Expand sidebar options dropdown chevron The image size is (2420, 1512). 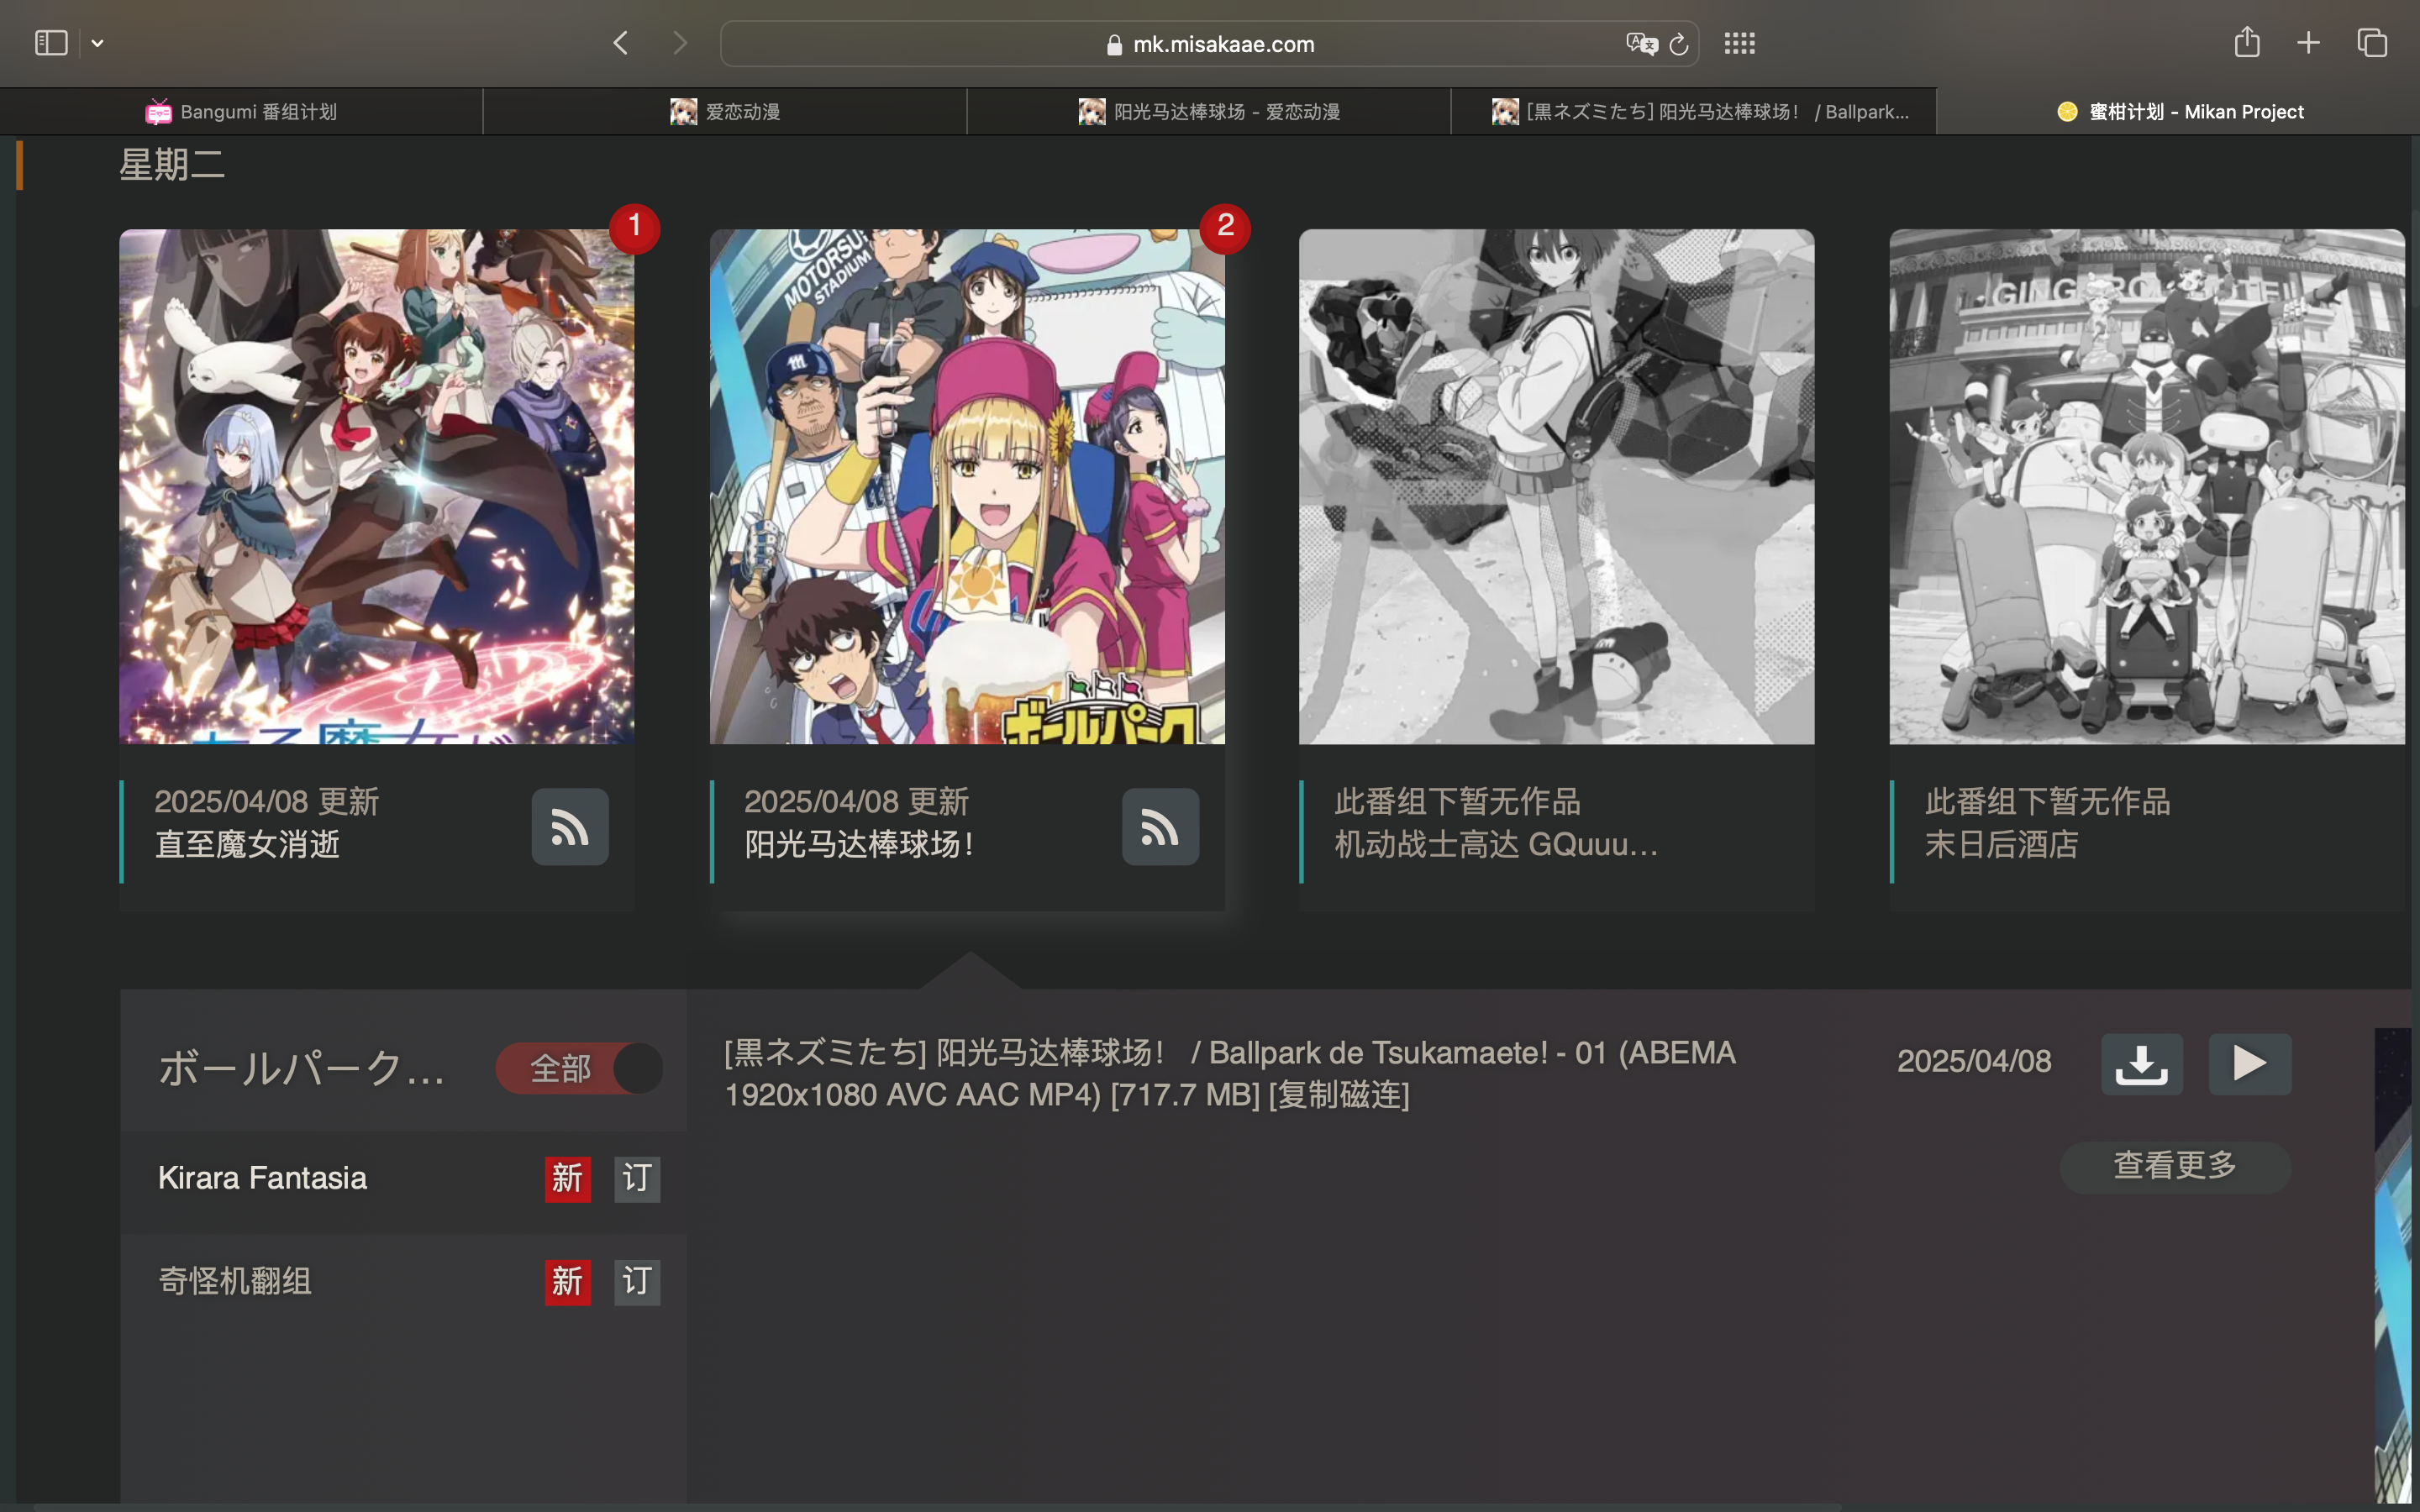tap(97, 43)
